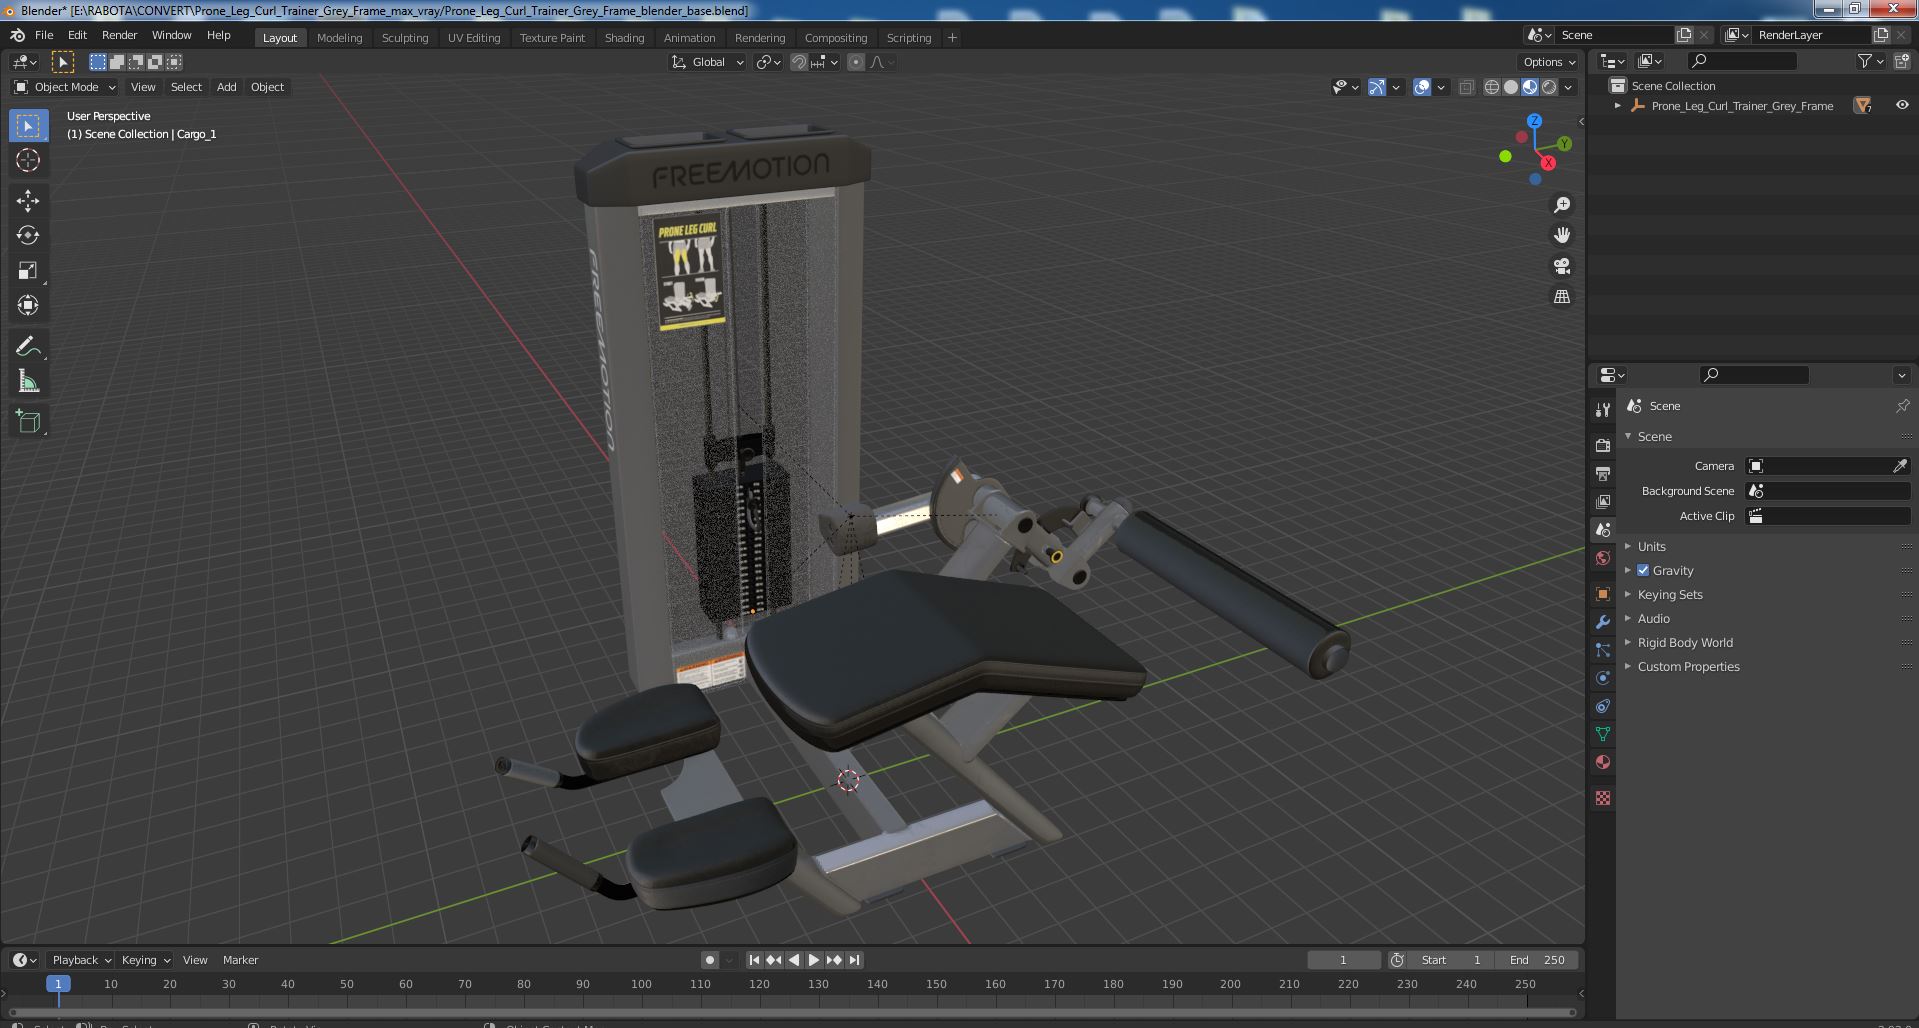Open the View Layer properties tab
Screen dimensions: 1919x1028
pos(1603,501)
